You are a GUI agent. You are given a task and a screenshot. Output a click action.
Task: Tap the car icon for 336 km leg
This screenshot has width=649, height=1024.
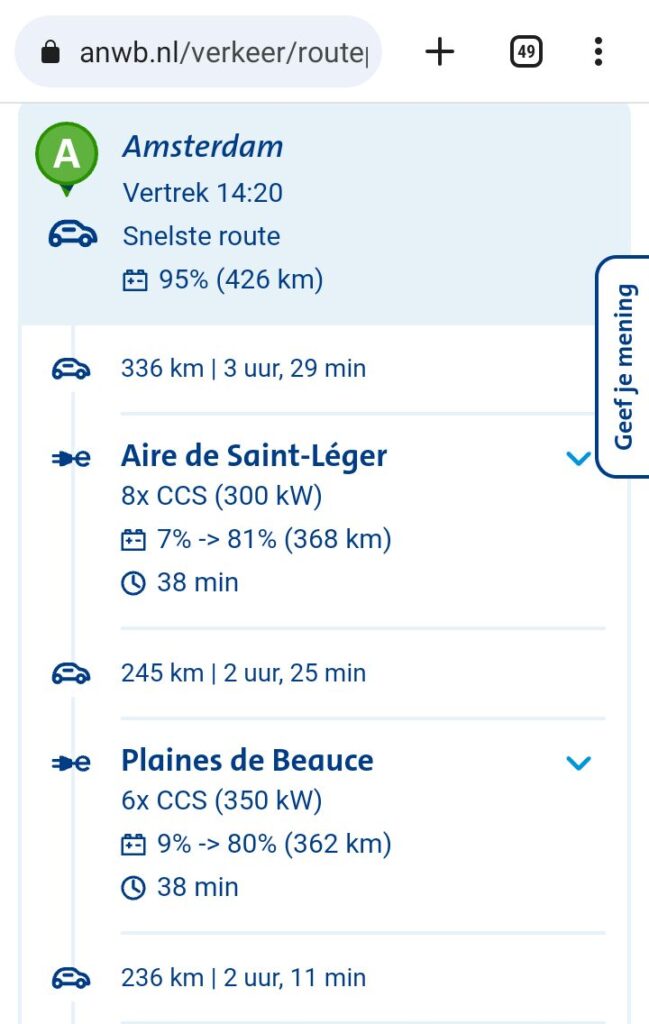pyautogui.click(x=71, y=369)
